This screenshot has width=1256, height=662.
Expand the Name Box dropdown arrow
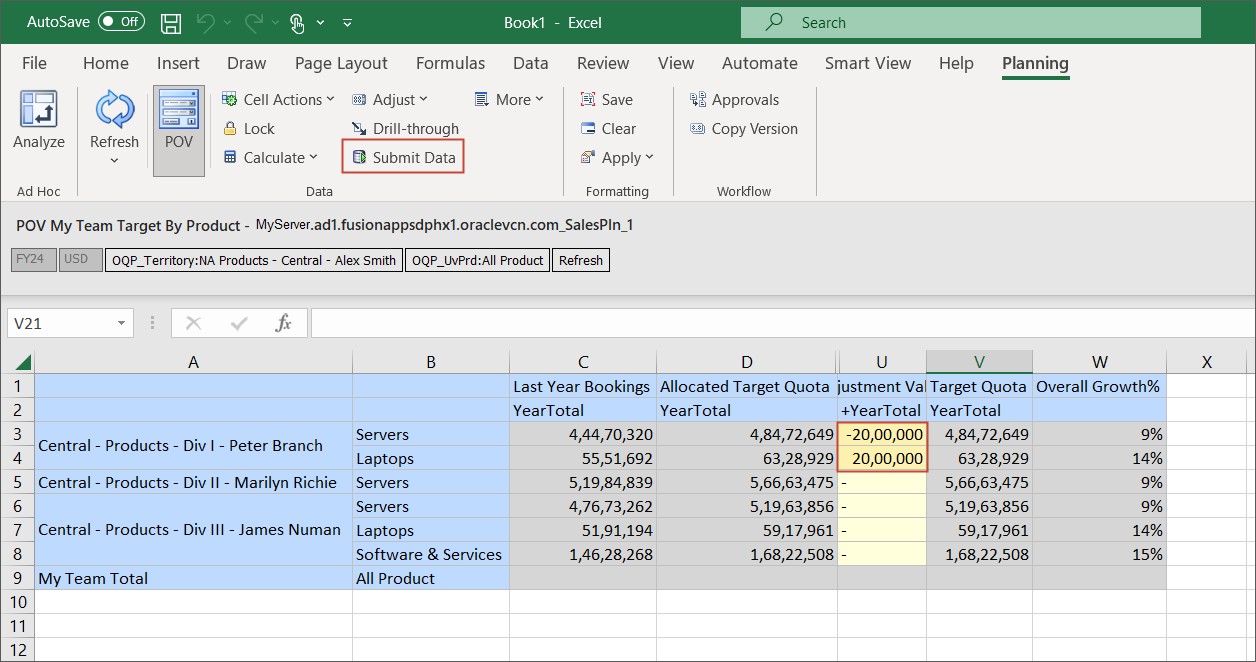click(x=122, y=324)
